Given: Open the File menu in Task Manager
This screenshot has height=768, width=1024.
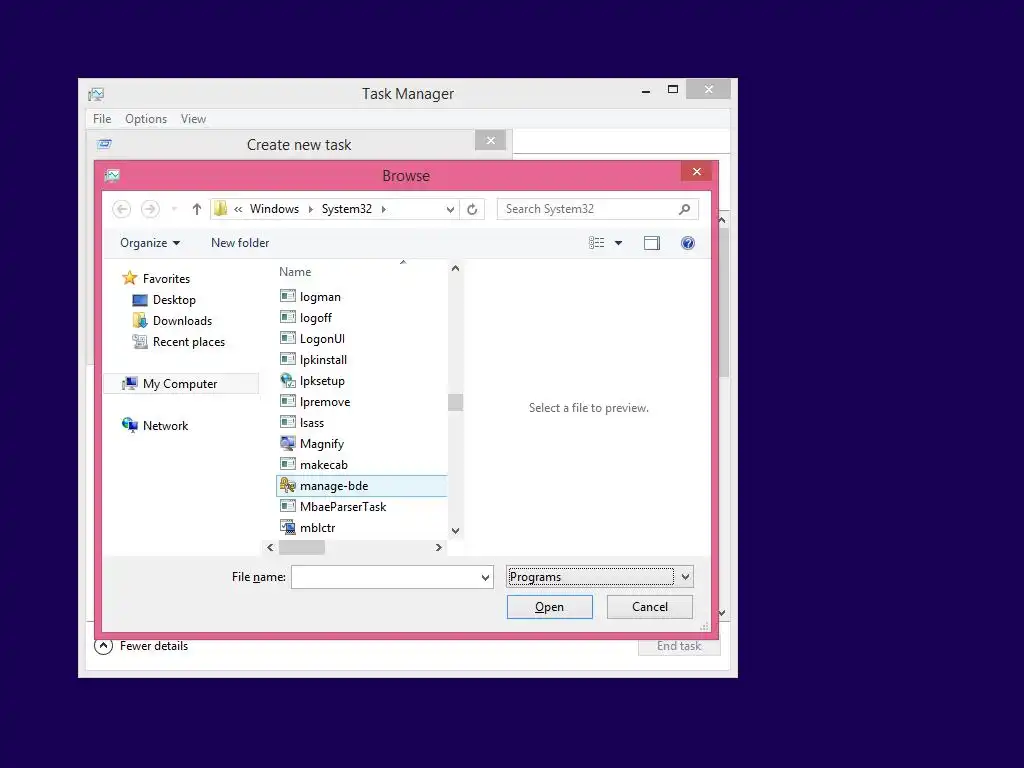Looking at the screenshot, I should (x=102, y=119).
